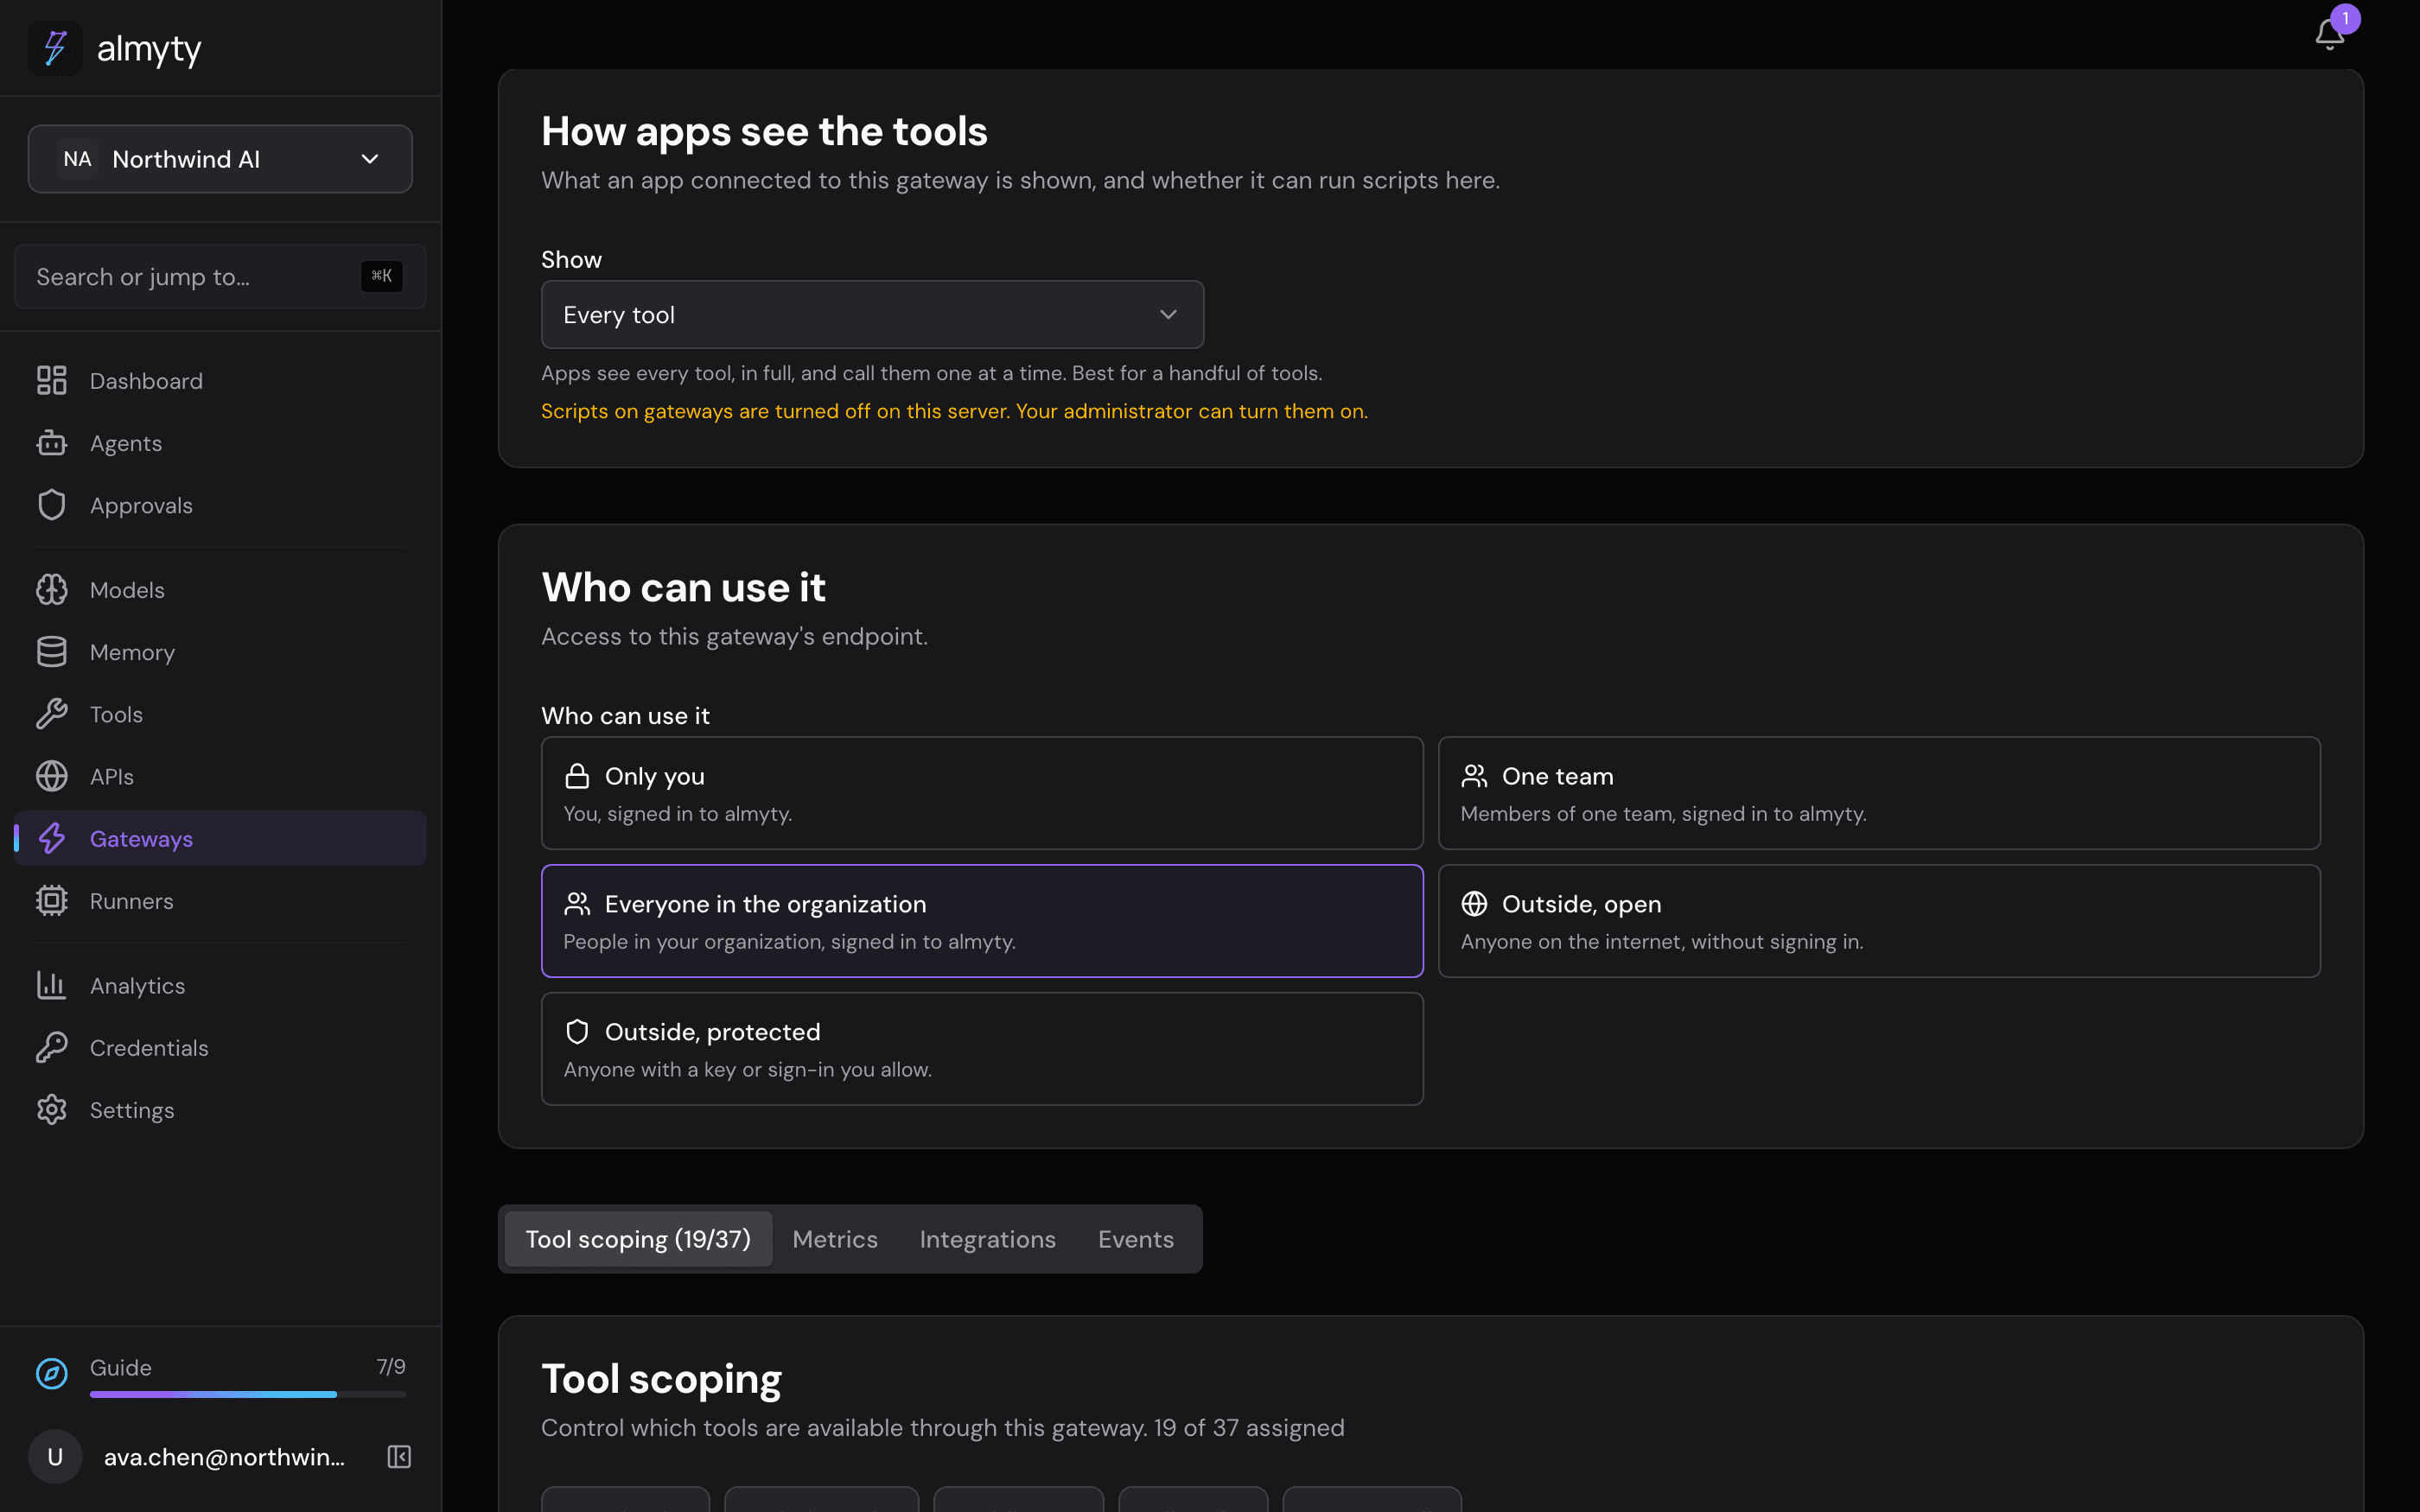This screenshot has height=1512, width=2420.
Task: Open Gateways in the sidebar
Action: 220,838
